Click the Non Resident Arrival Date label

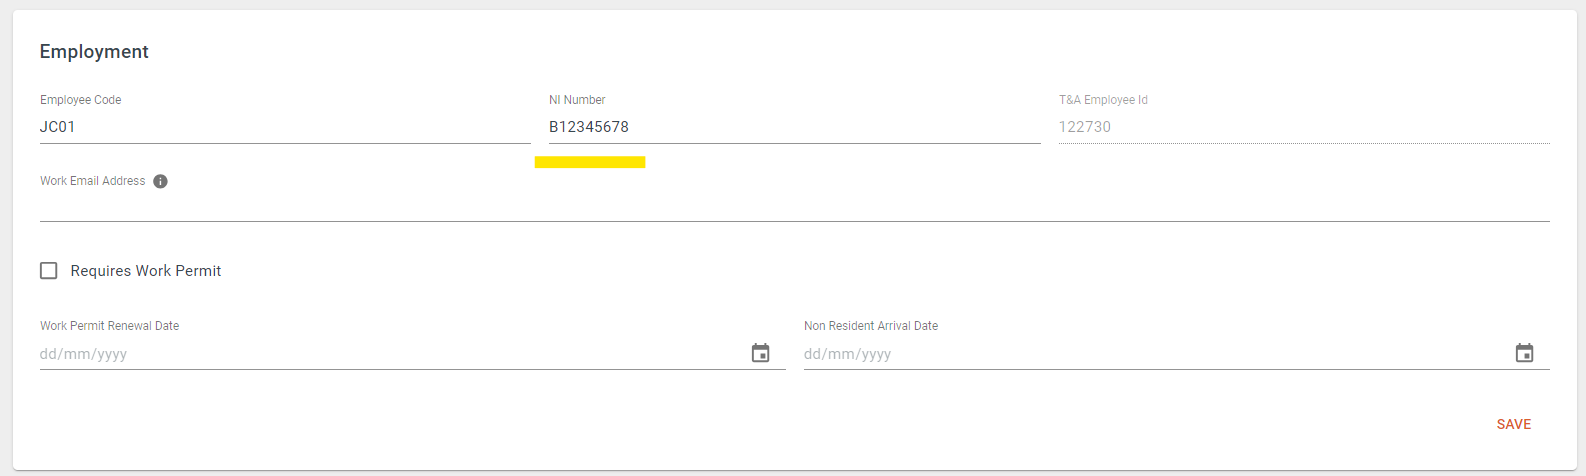coord(871,326)
